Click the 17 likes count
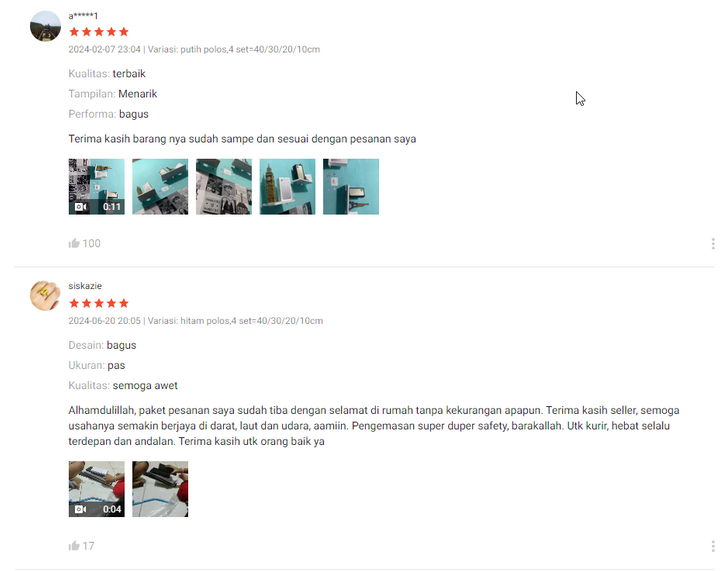The width and height of the screenshot is (726, 571). [x=88, y=546]
